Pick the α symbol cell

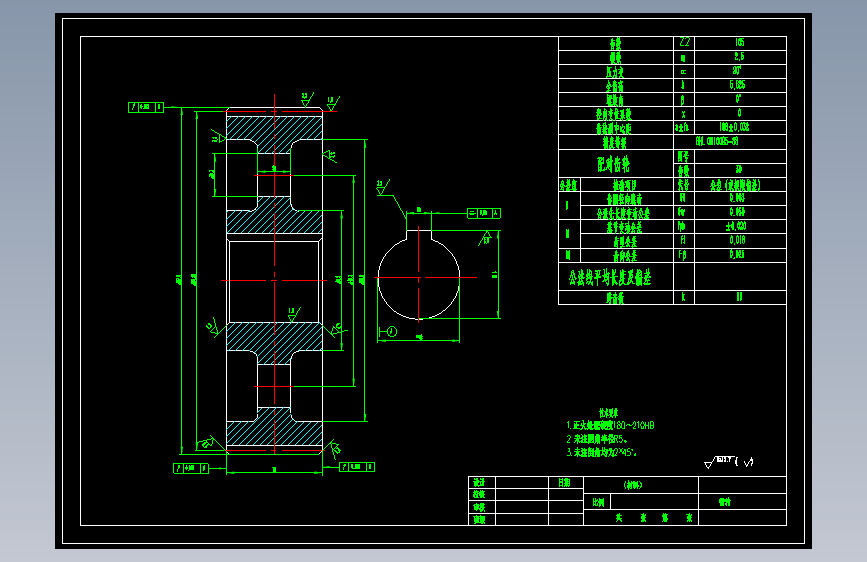coord(684,71)
